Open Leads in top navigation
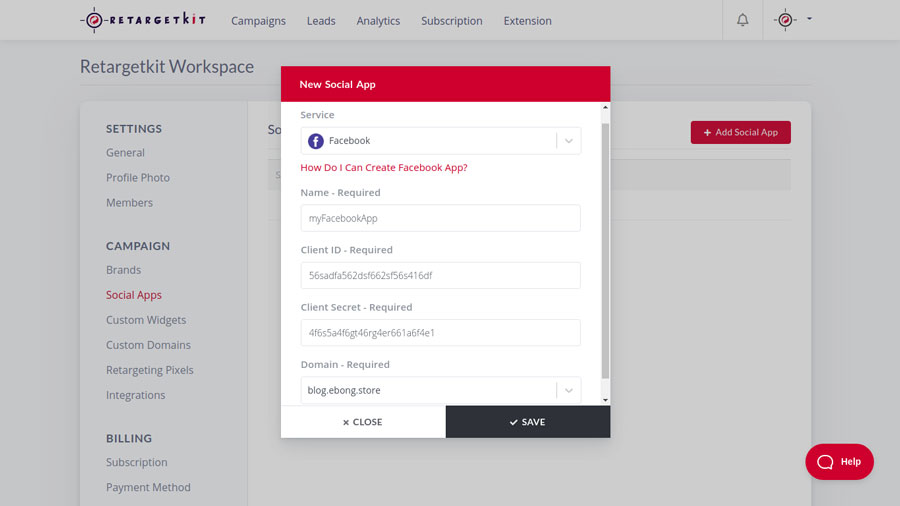 point(321,21)
